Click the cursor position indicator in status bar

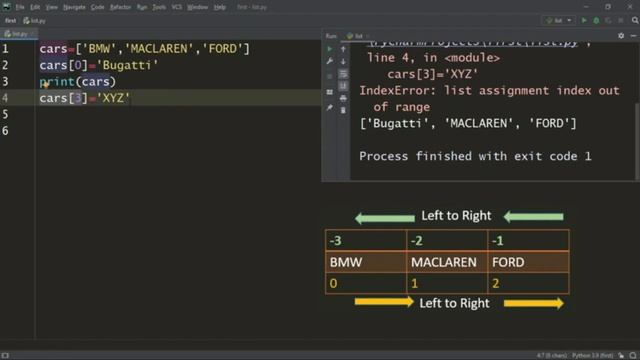tap(552, 356)
